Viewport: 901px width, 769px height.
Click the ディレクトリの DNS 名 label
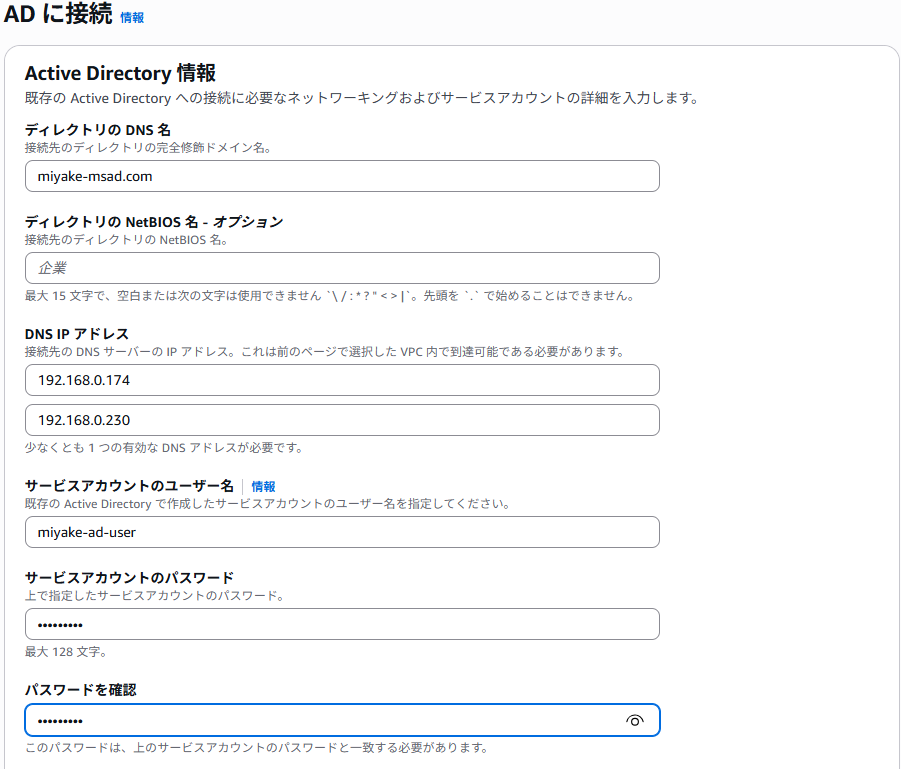tap(98, 130)
